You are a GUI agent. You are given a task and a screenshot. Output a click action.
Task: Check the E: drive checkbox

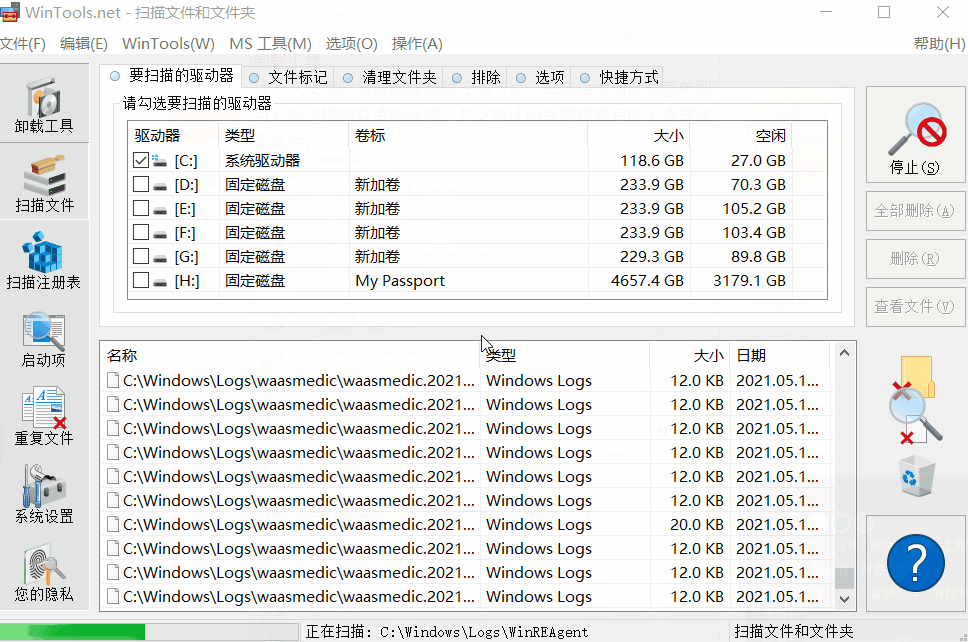(141, 209)
